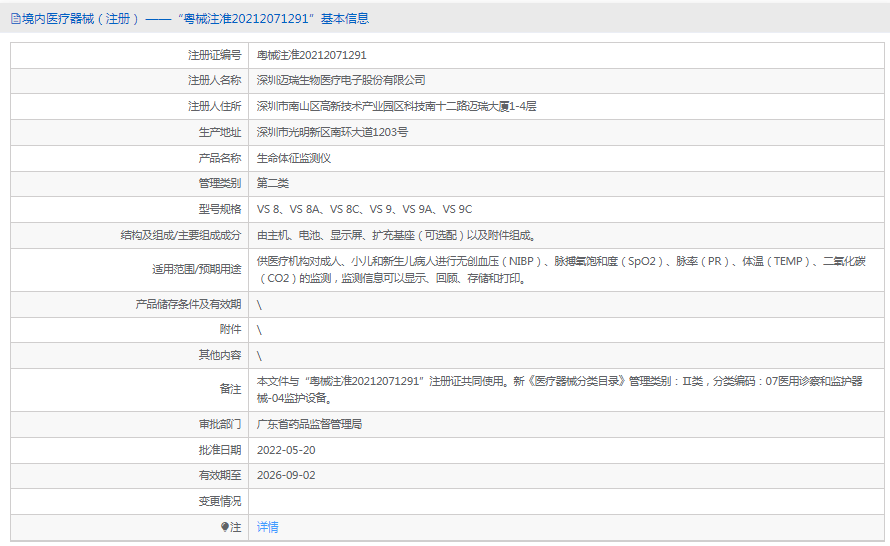890x546 pixels.
Task: Select expiry date 2026-09-02
Action: tap(286, 476)
